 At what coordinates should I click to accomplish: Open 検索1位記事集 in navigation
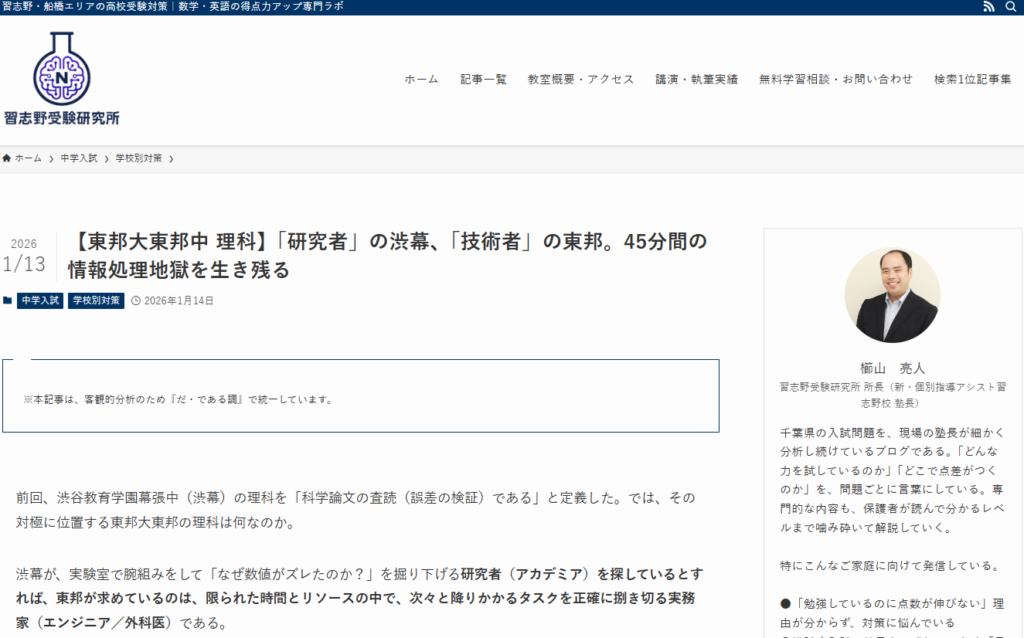pos(972,79)
